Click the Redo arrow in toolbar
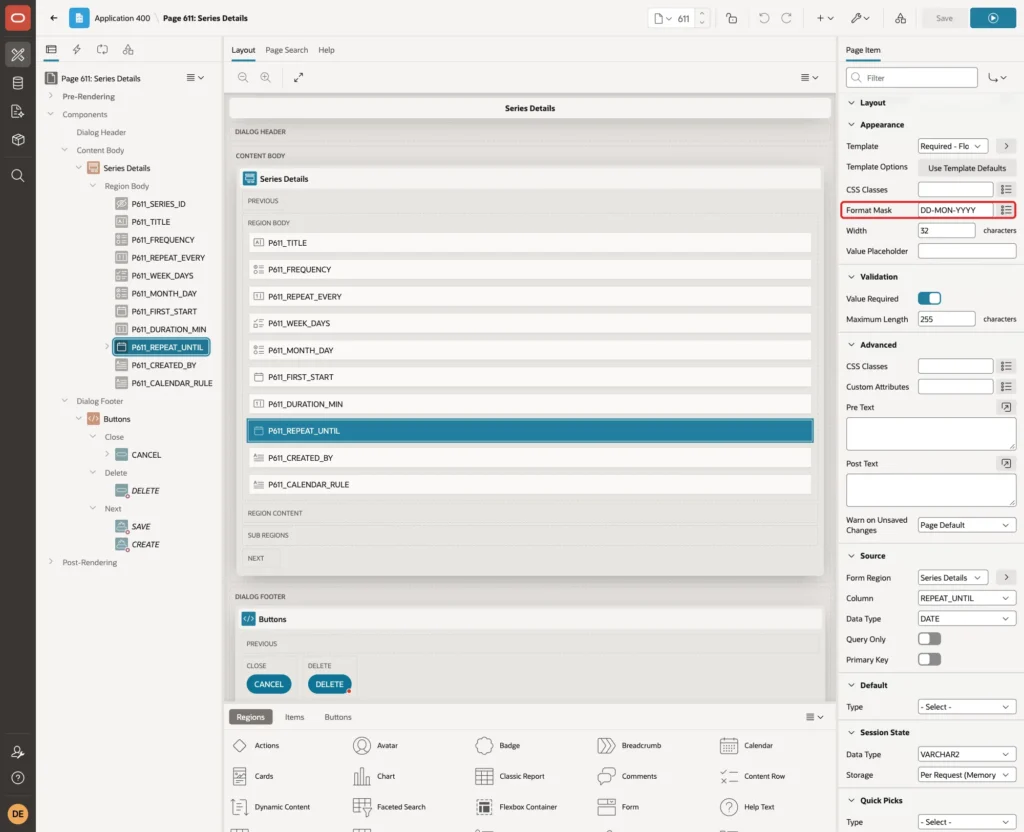This screenshot has height=832, width=1024. tap(786, 18)
